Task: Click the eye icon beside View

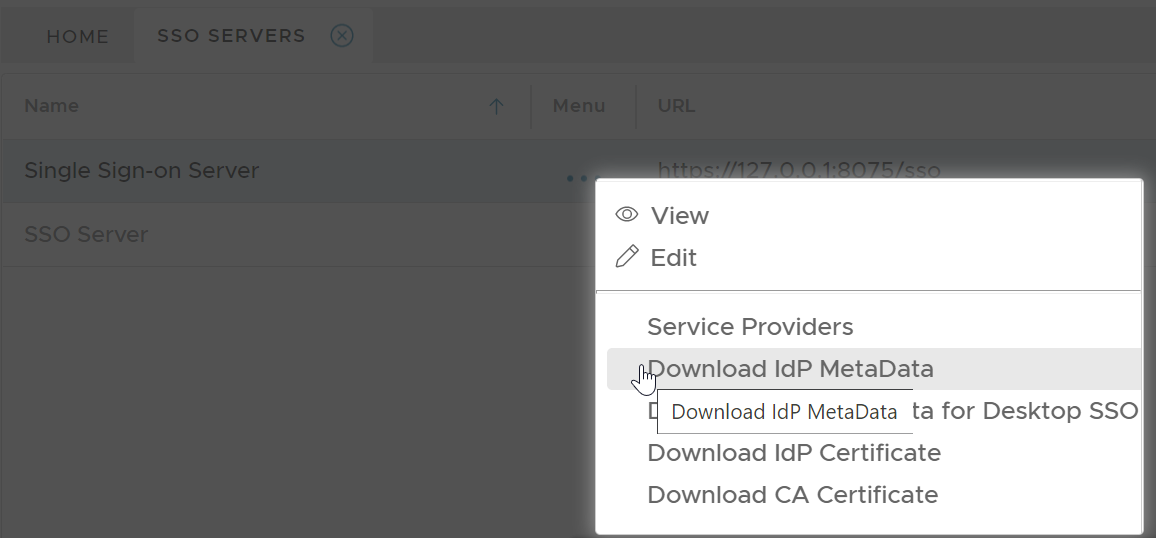Action: (627, 215)
